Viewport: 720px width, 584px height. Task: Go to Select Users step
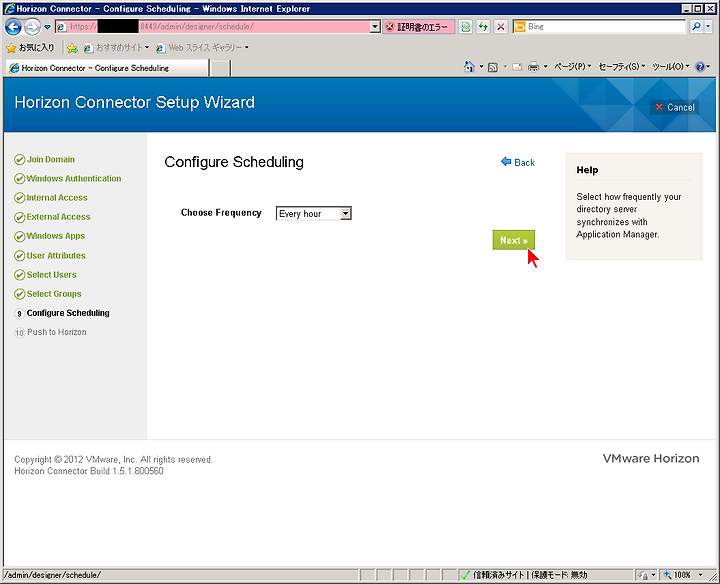[x=51, y=275]
